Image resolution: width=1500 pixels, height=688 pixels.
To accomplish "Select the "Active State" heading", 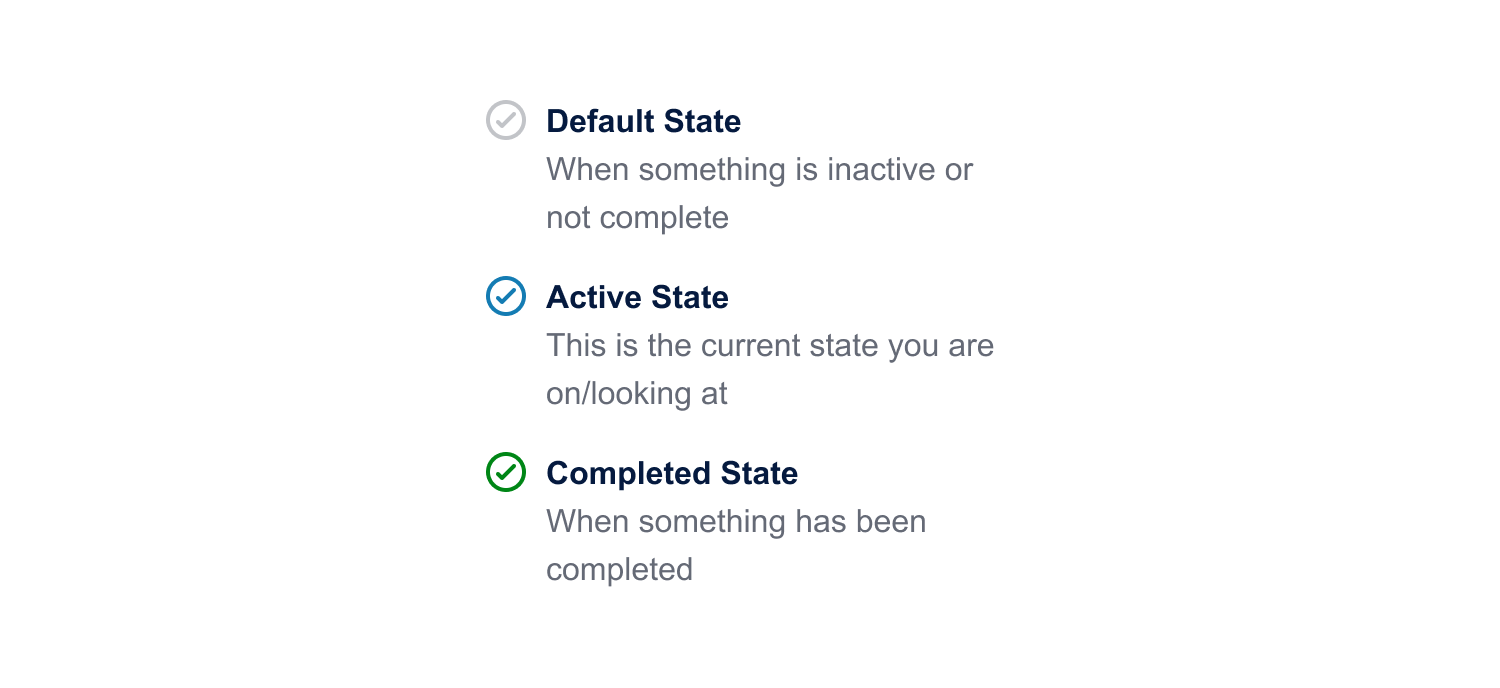I will click(637, 297).
